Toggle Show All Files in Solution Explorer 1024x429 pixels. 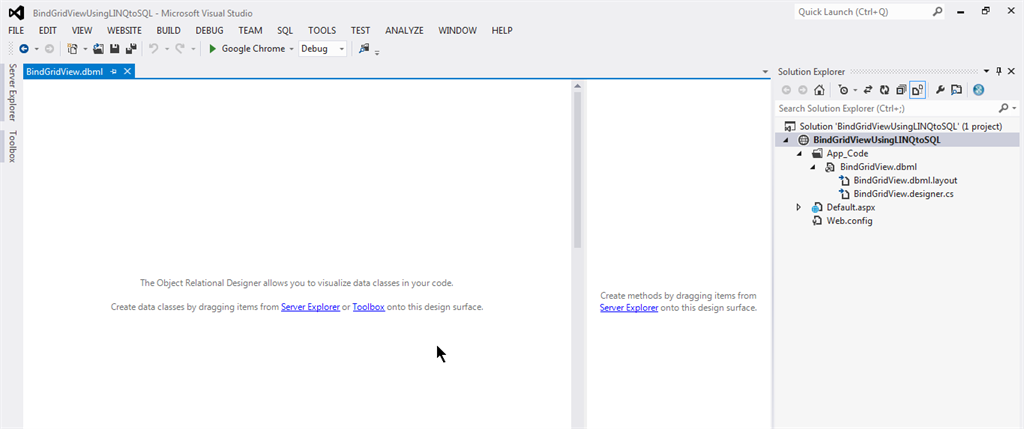tap(918, 90)
